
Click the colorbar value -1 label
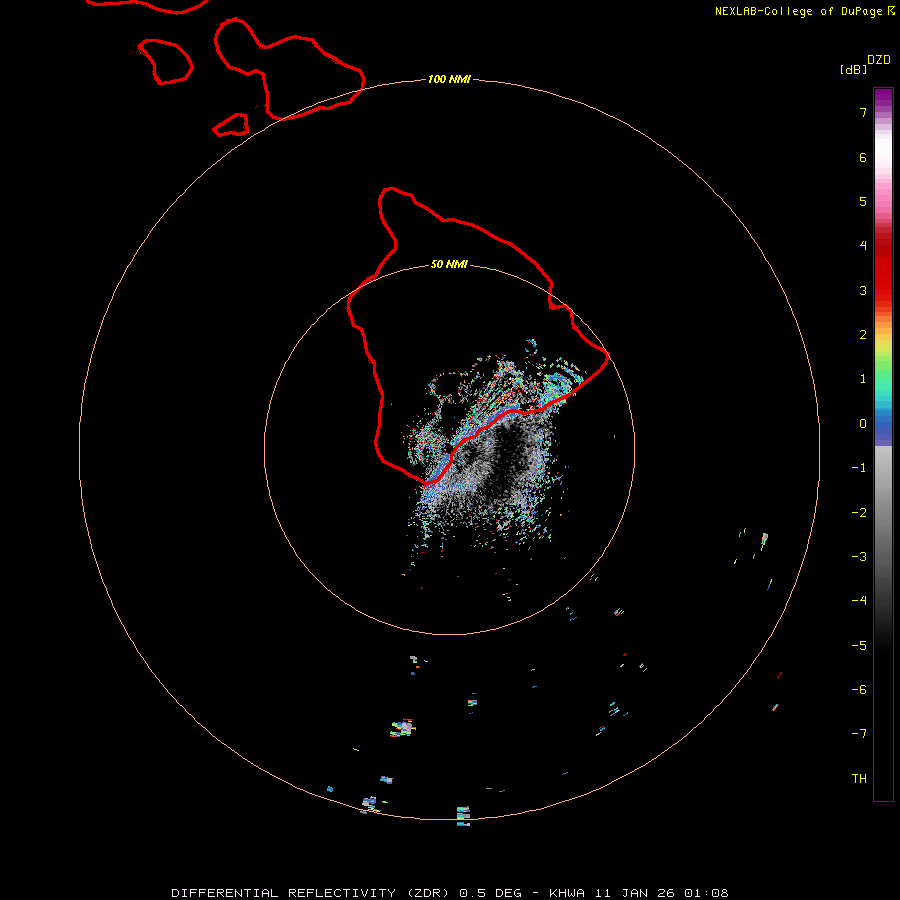point(859,468)
